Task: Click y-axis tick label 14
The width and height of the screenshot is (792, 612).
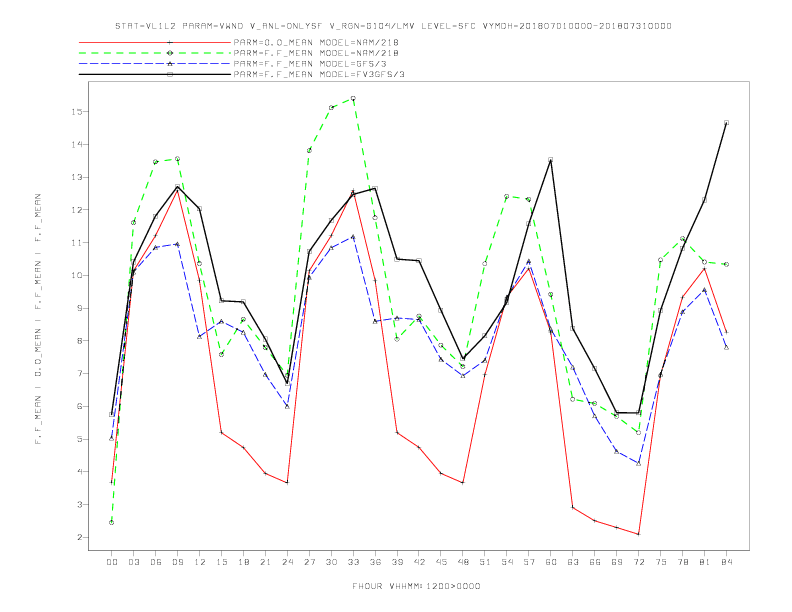Action: tap(77, 144)
